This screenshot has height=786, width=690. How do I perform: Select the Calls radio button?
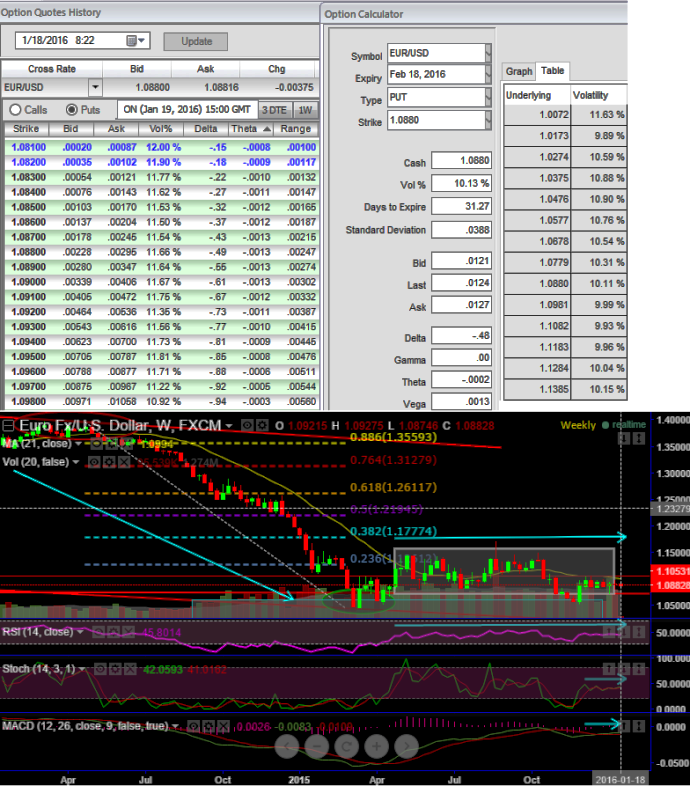15,109
